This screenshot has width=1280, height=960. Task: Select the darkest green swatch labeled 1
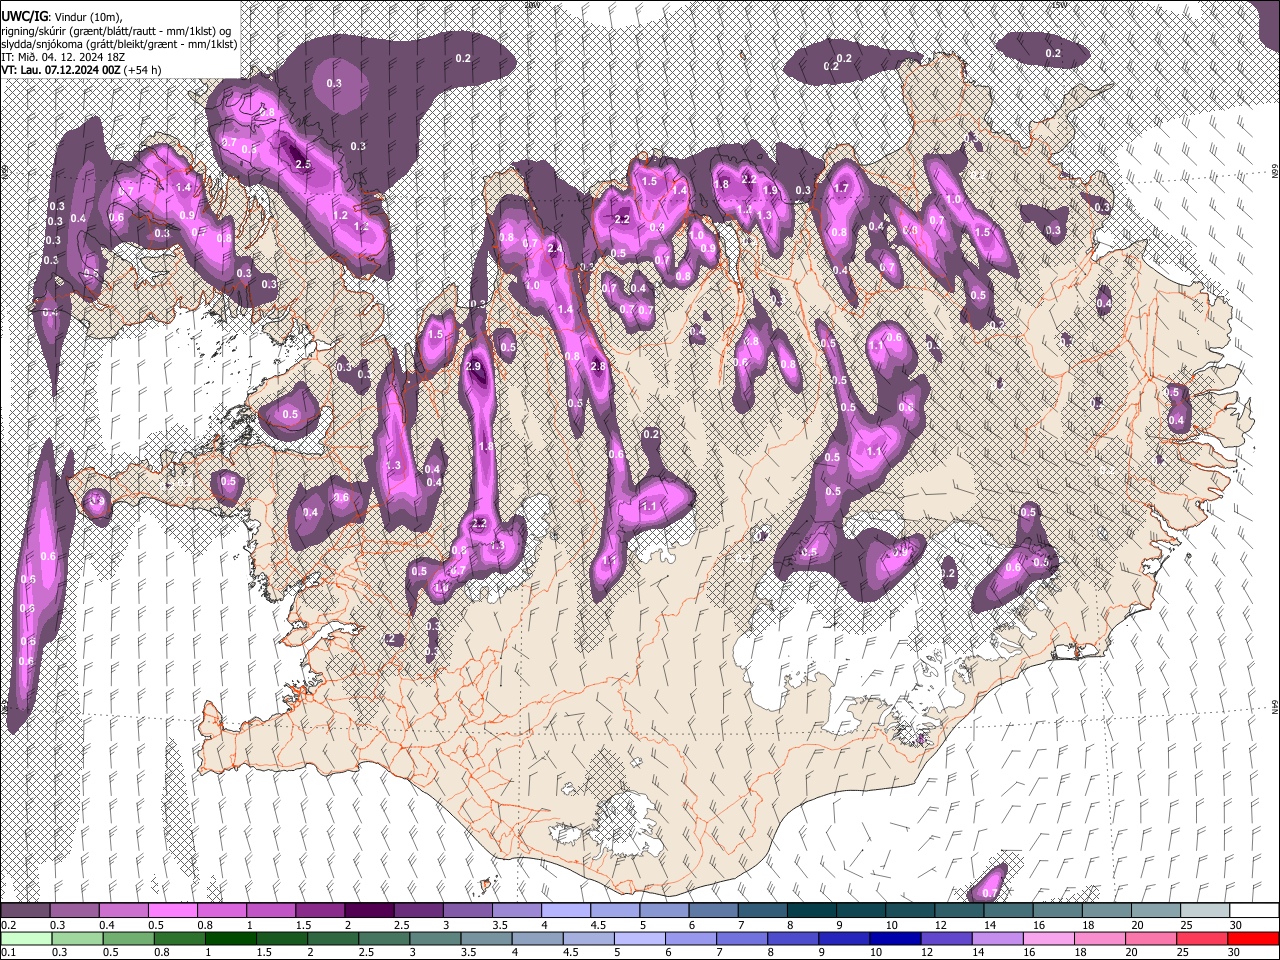(x=230, y=938)
